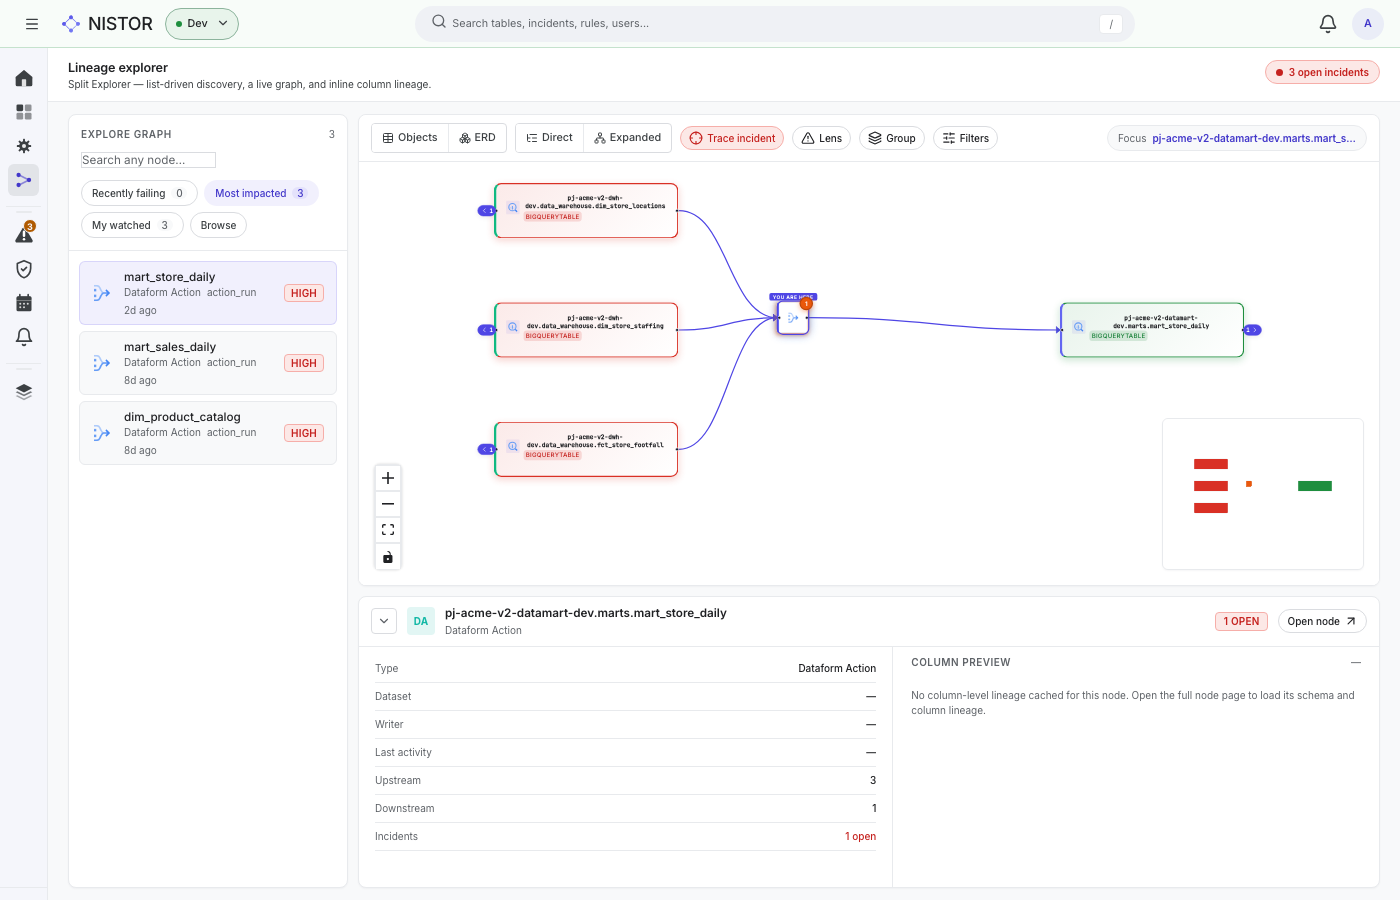Select the lineage graph sidebar icon
The height and width of the screenshot is (900, 1400).
coord(24,180)
